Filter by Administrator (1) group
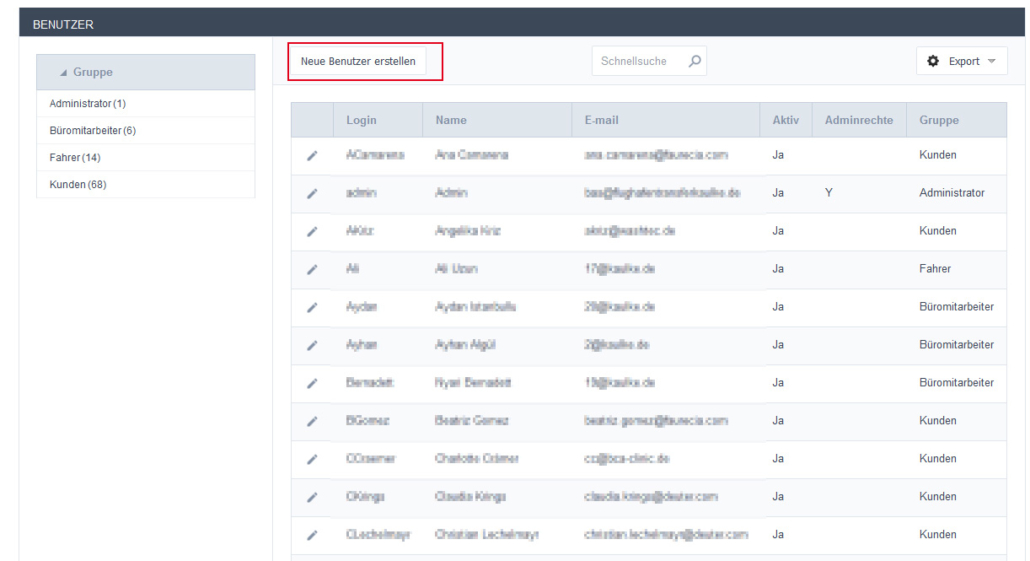This screenshot has width=1030, height=561. coord(87,104)
